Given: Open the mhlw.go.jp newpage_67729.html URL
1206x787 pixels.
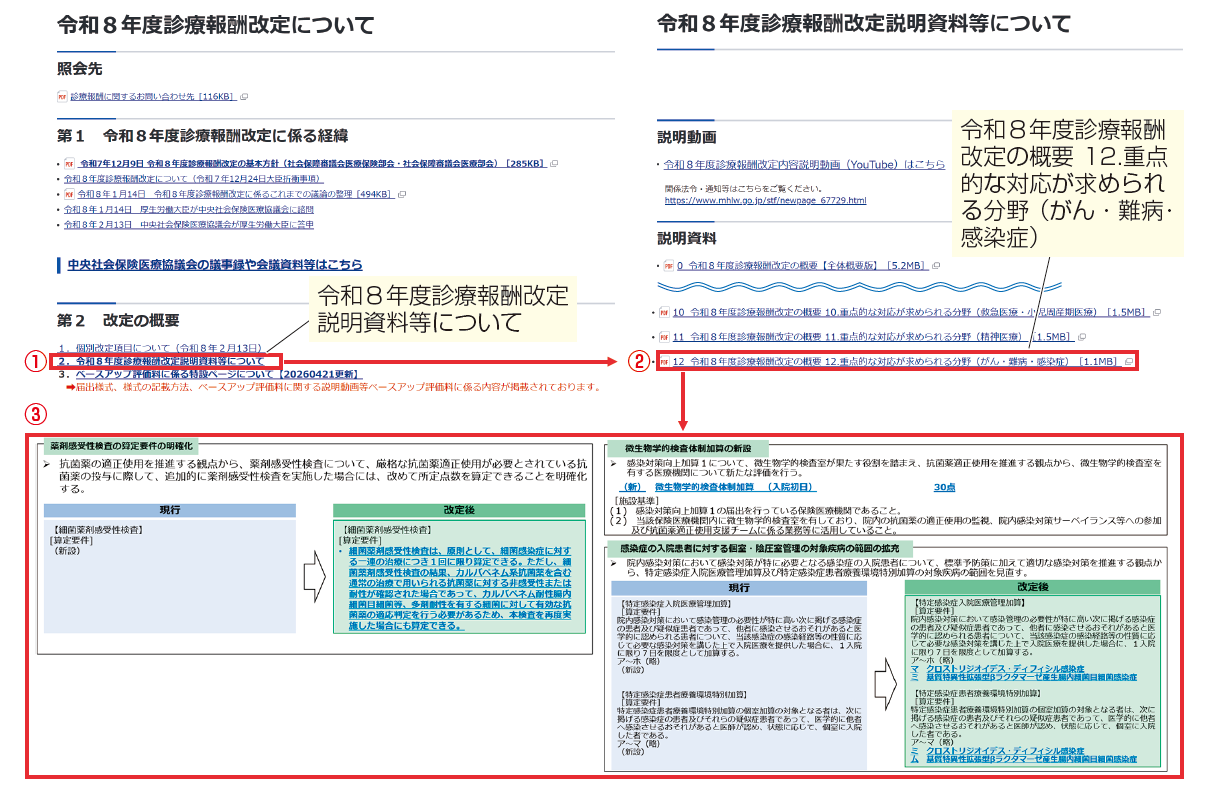Looking at the screenshot, I should pos(765,200).
